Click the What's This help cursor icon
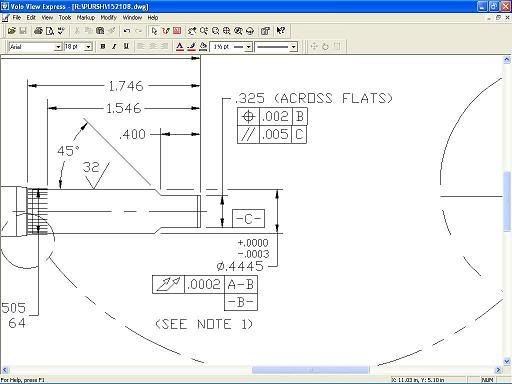Screen dimensions: 512x384 (281, 31)
